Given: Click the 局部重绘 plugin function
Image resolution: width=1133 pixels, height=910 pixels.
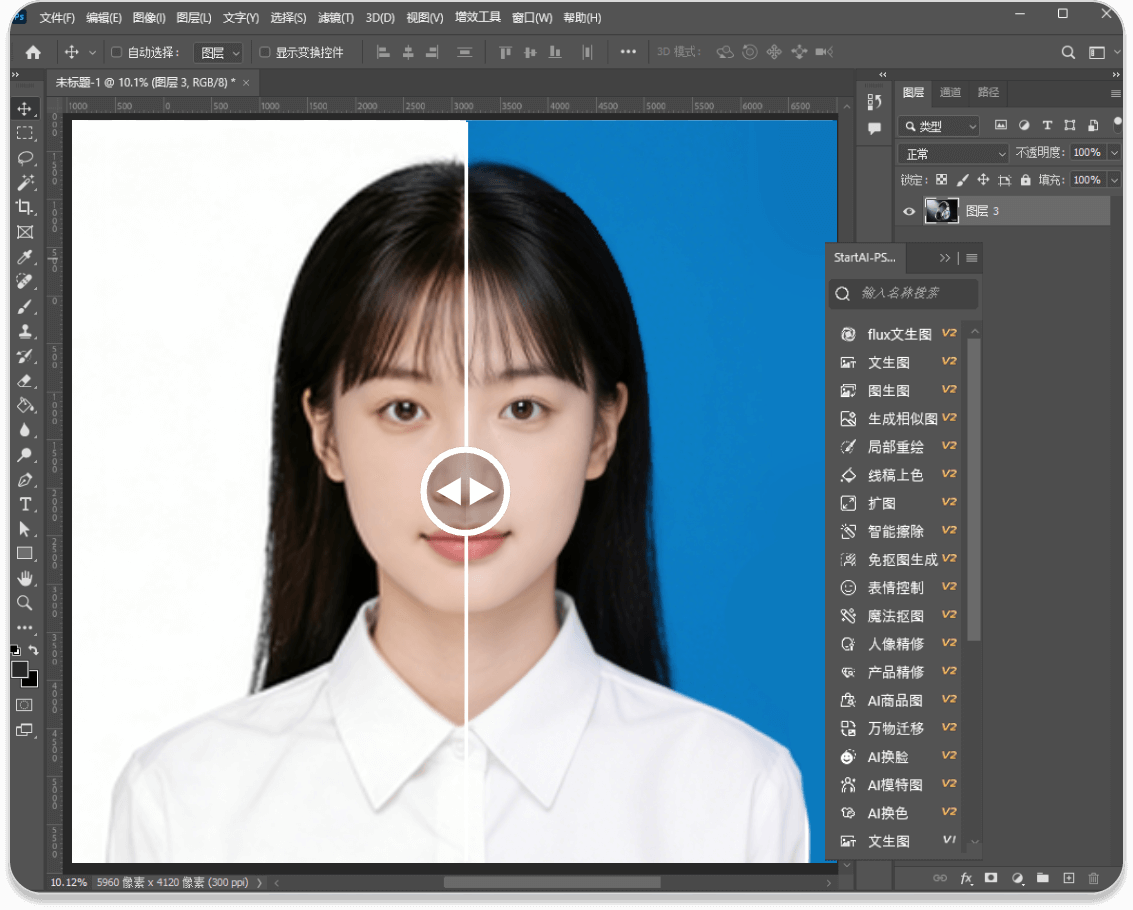Looking at the screenshot, I should tap(895, 447).
